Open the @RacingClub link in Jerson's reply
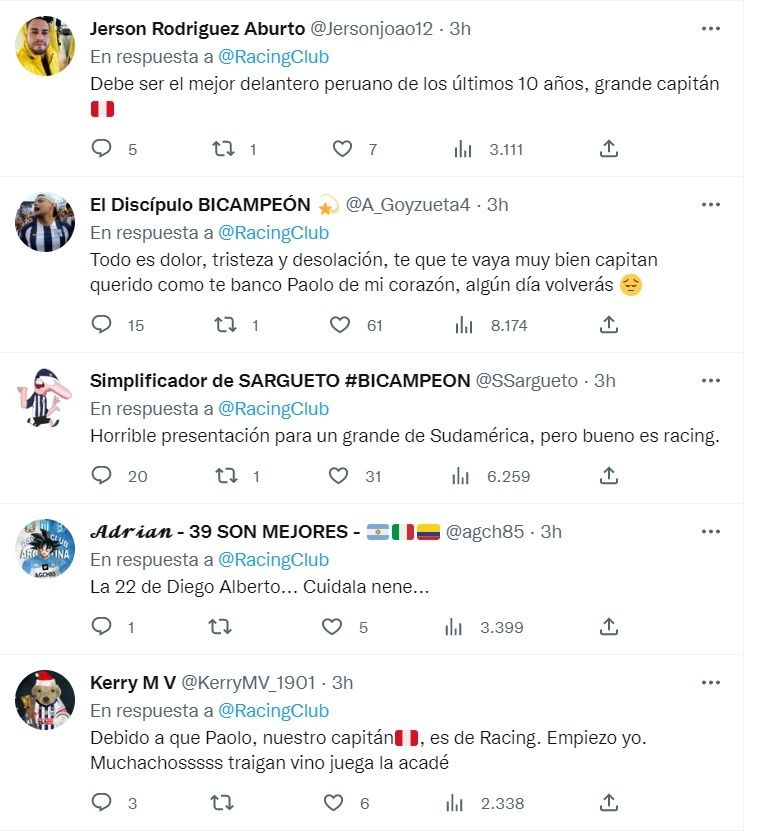Viewport: 761px width, 831px height. 273,57
